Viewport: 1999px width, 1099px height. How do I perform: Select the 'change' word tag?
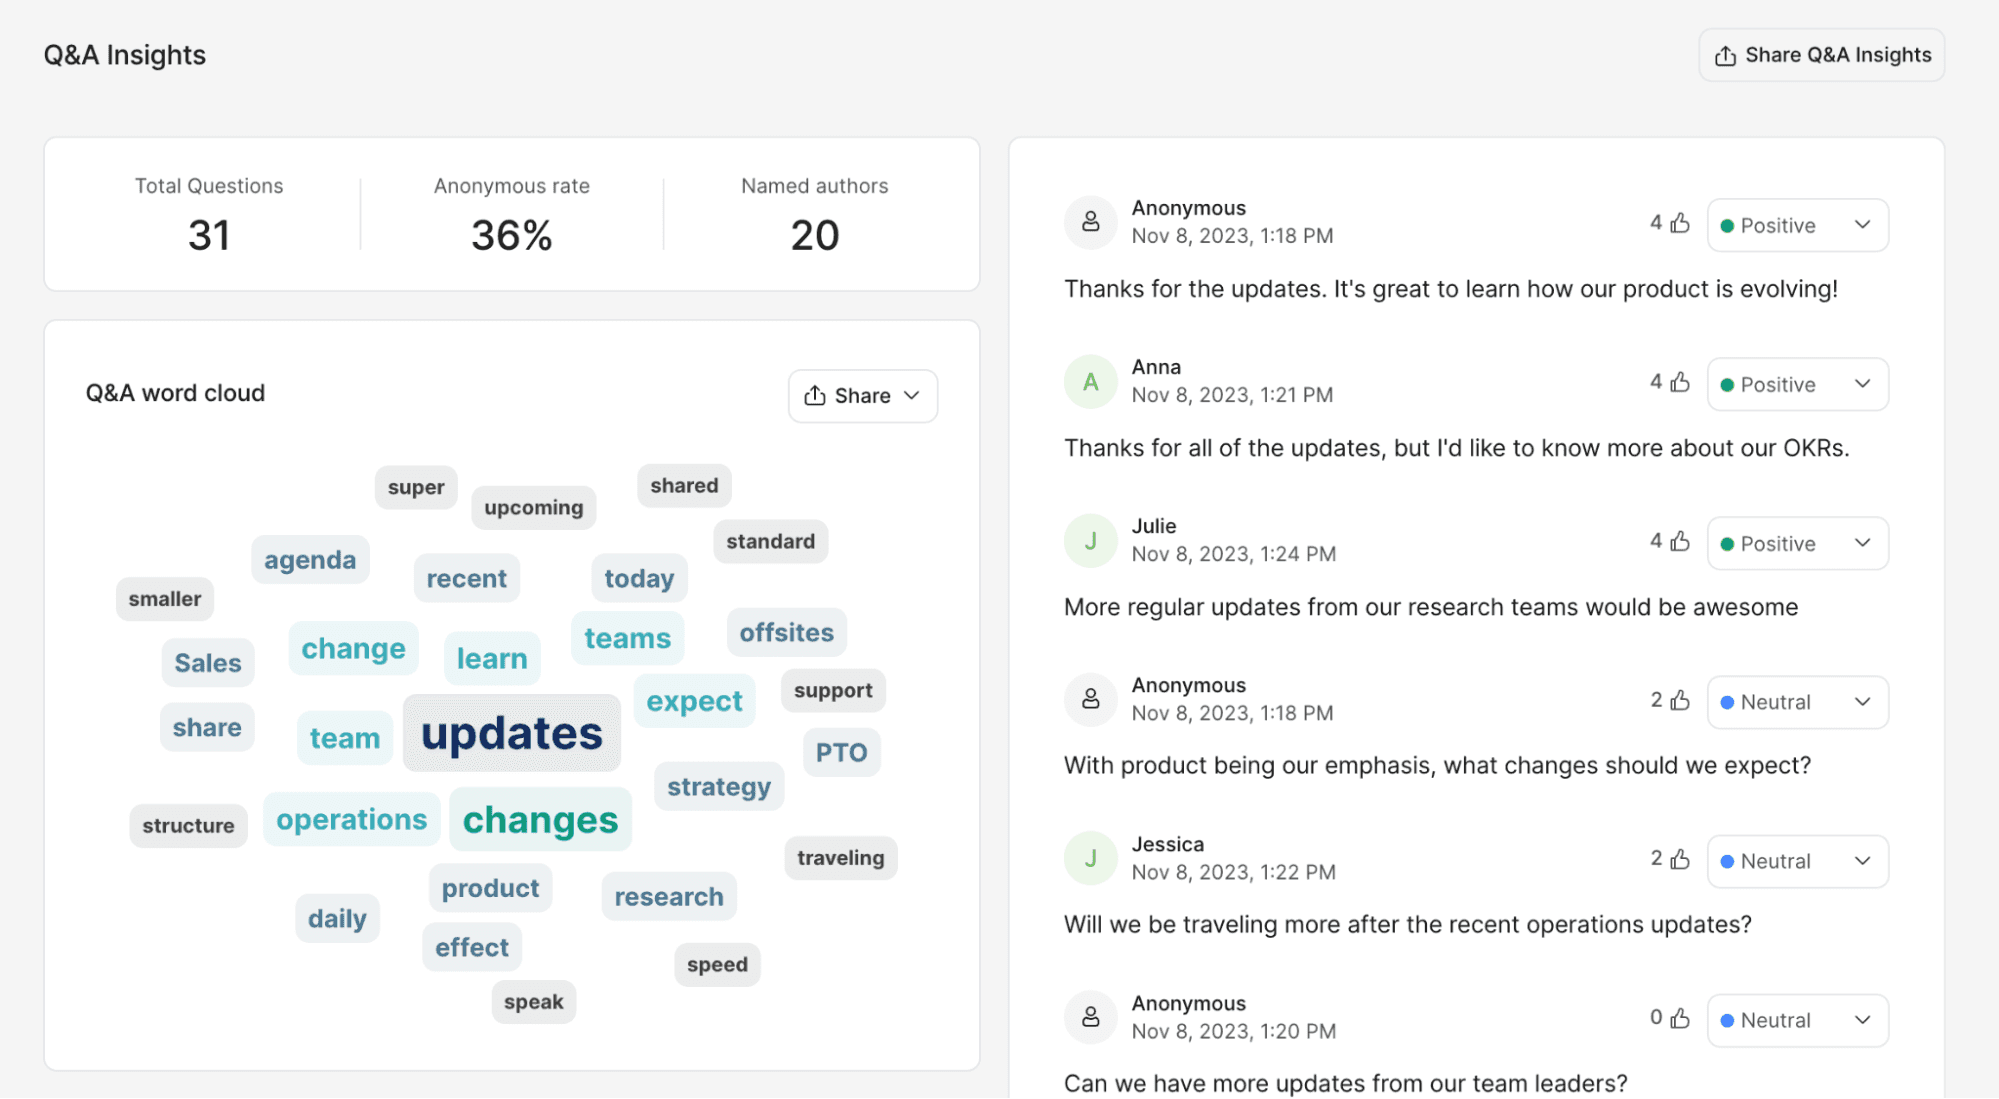coord(353,648)
